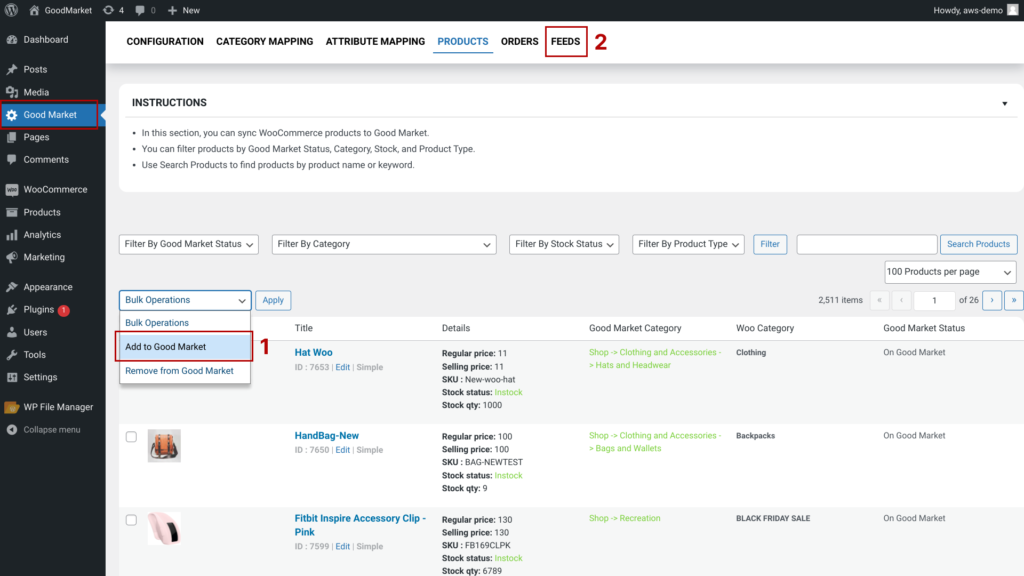Click the WordPress logo icon
The height and width of the screenshot is (576, 1024).
coord(11,10)
